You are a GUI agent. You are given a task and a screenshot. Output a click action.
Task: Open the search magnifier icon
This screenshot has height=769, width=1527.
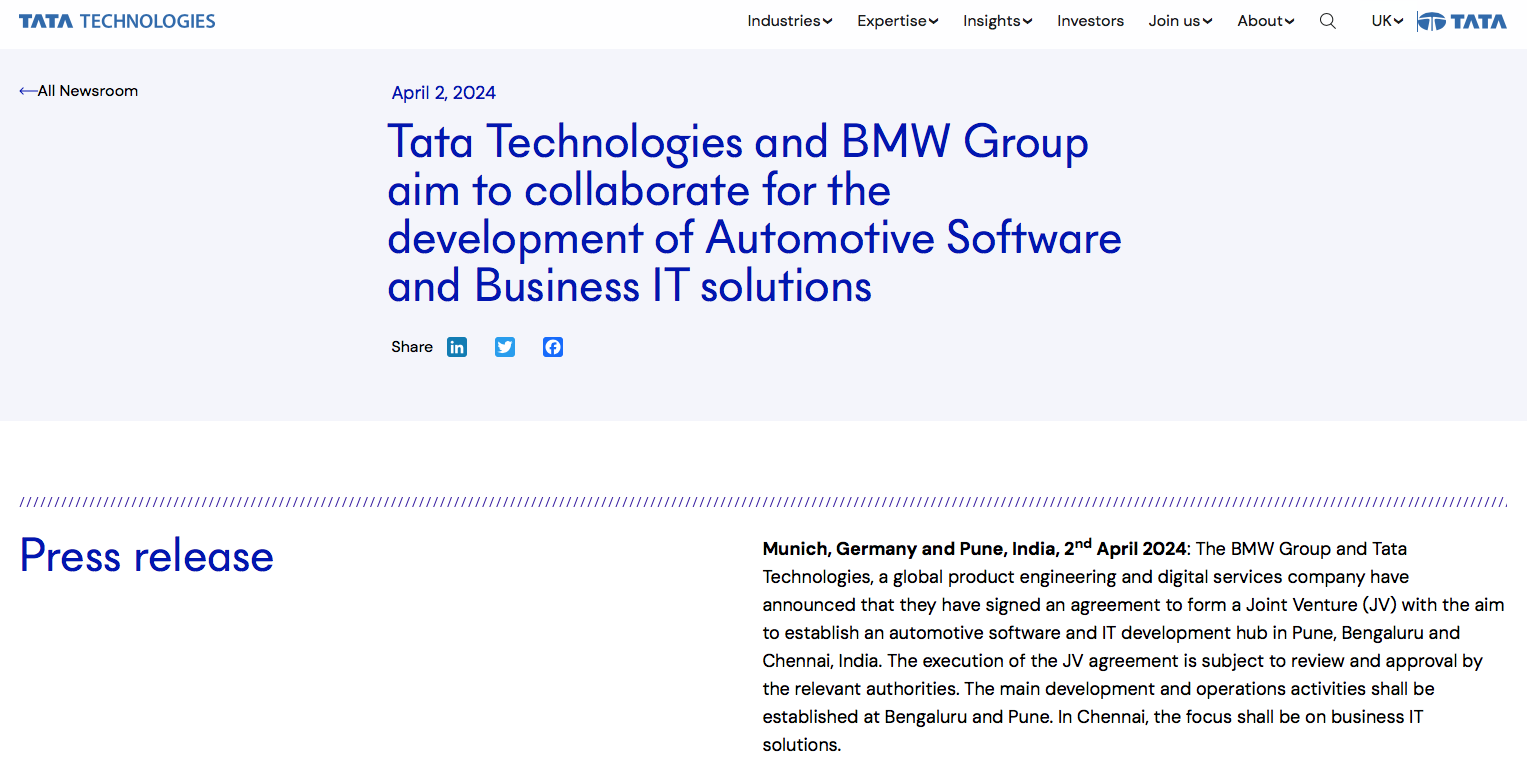click(x=1327, y=21)
